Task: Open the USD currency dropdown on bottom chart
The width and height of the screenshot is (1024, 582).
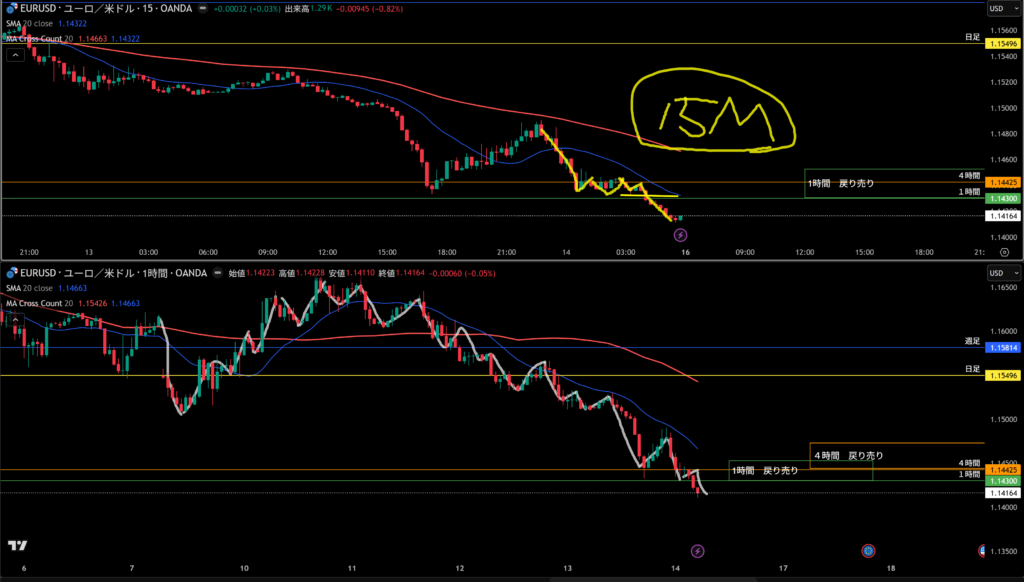Action: (x=1001, y=272)
